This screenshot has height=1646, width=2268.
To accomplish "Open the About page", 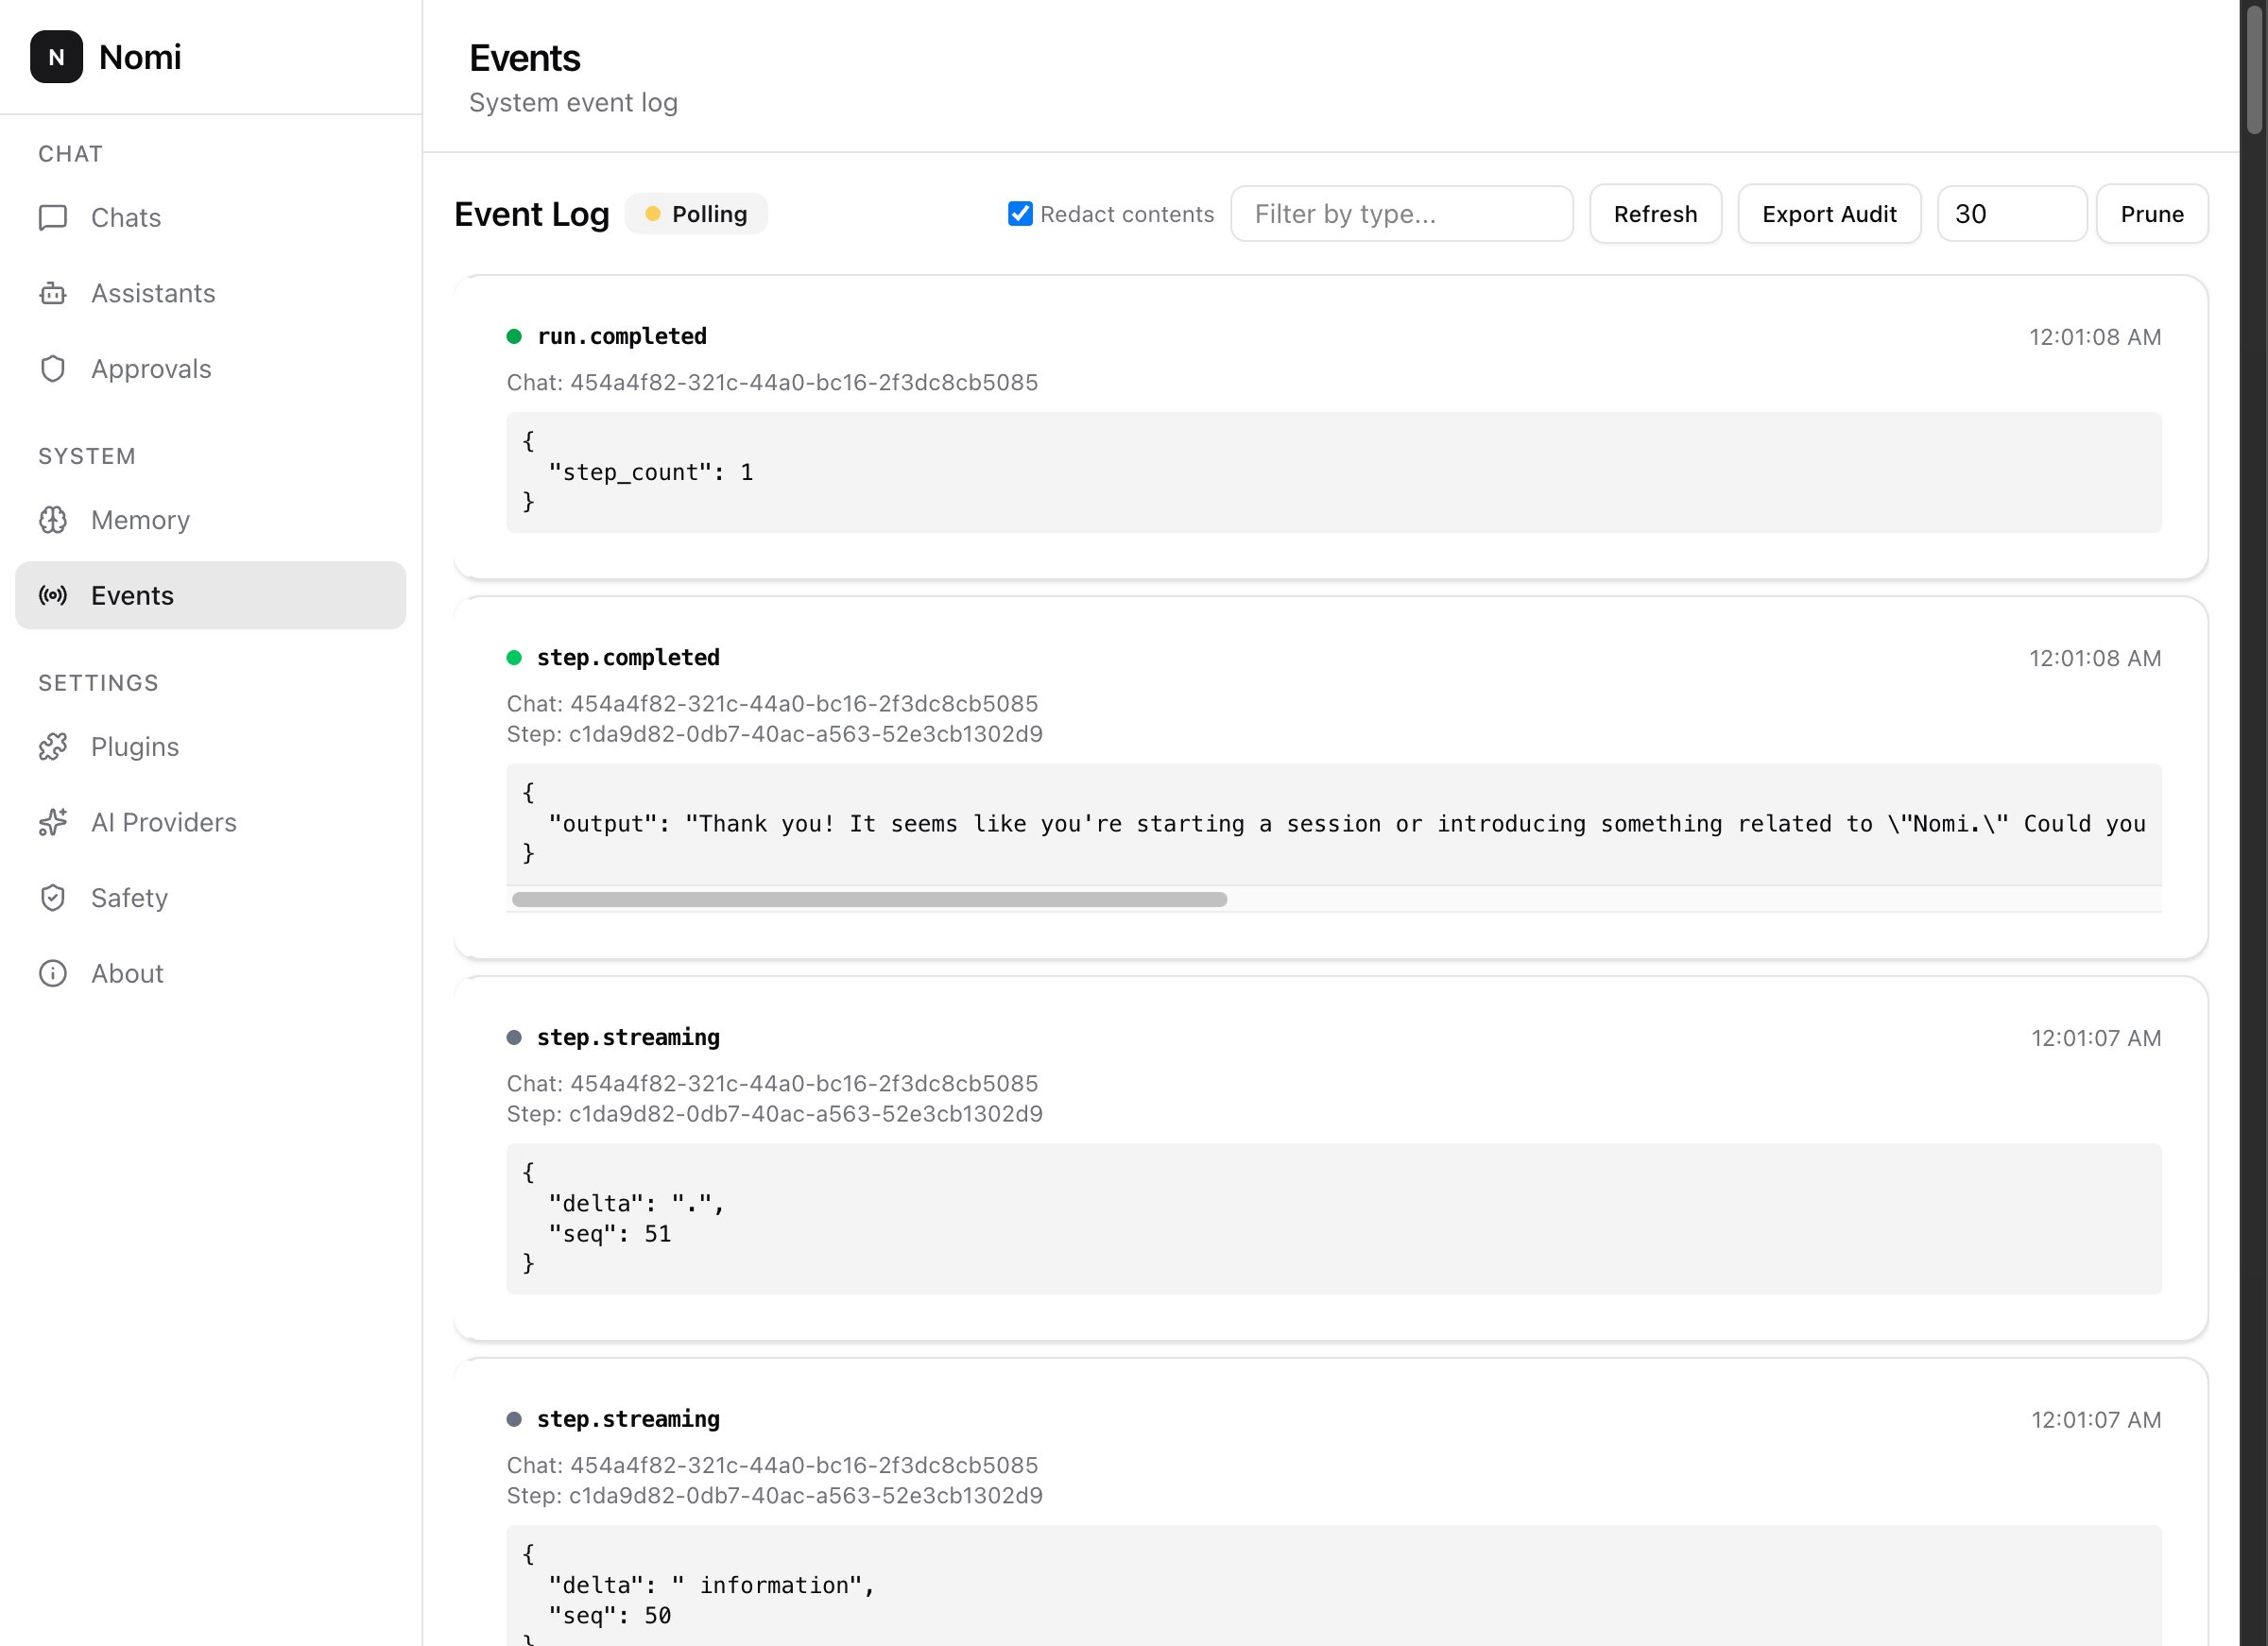I will point(211,974).
